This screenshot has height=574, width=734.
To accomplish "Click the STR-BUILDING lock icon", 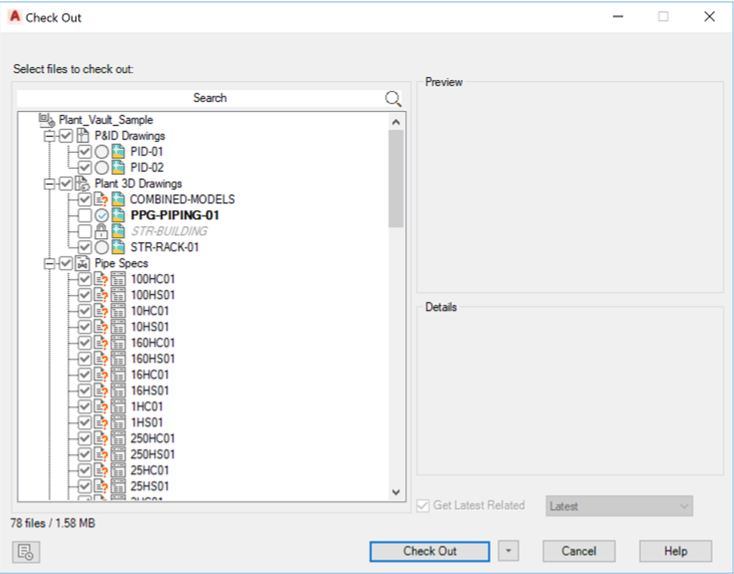I will [x=101, y=231].
